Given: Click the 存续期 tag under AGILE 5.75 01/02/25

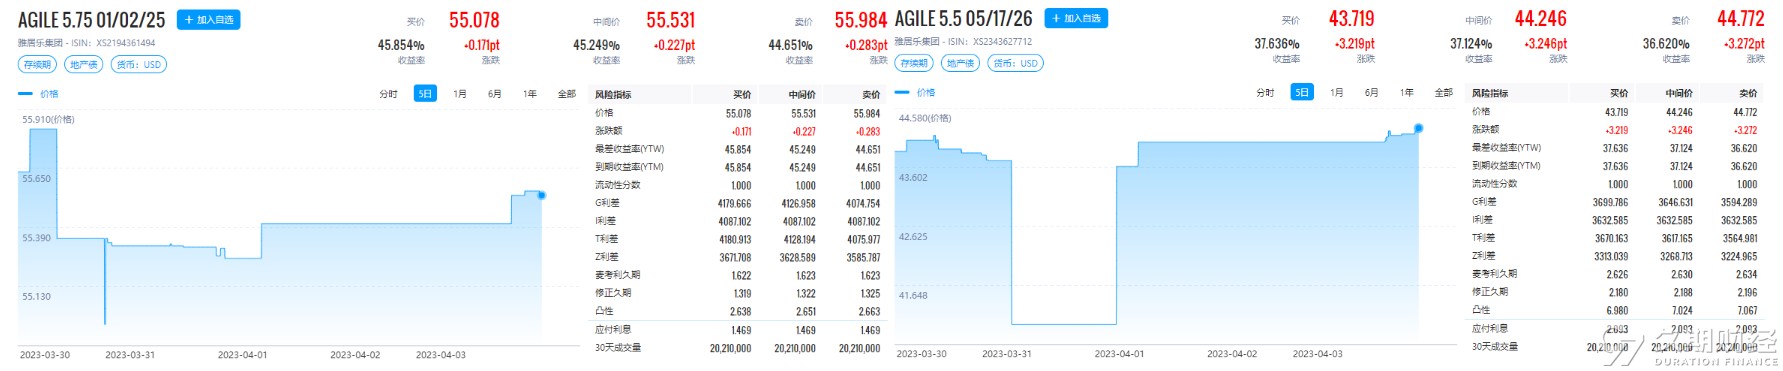Looking at the screenshot, I should point(38,64).
